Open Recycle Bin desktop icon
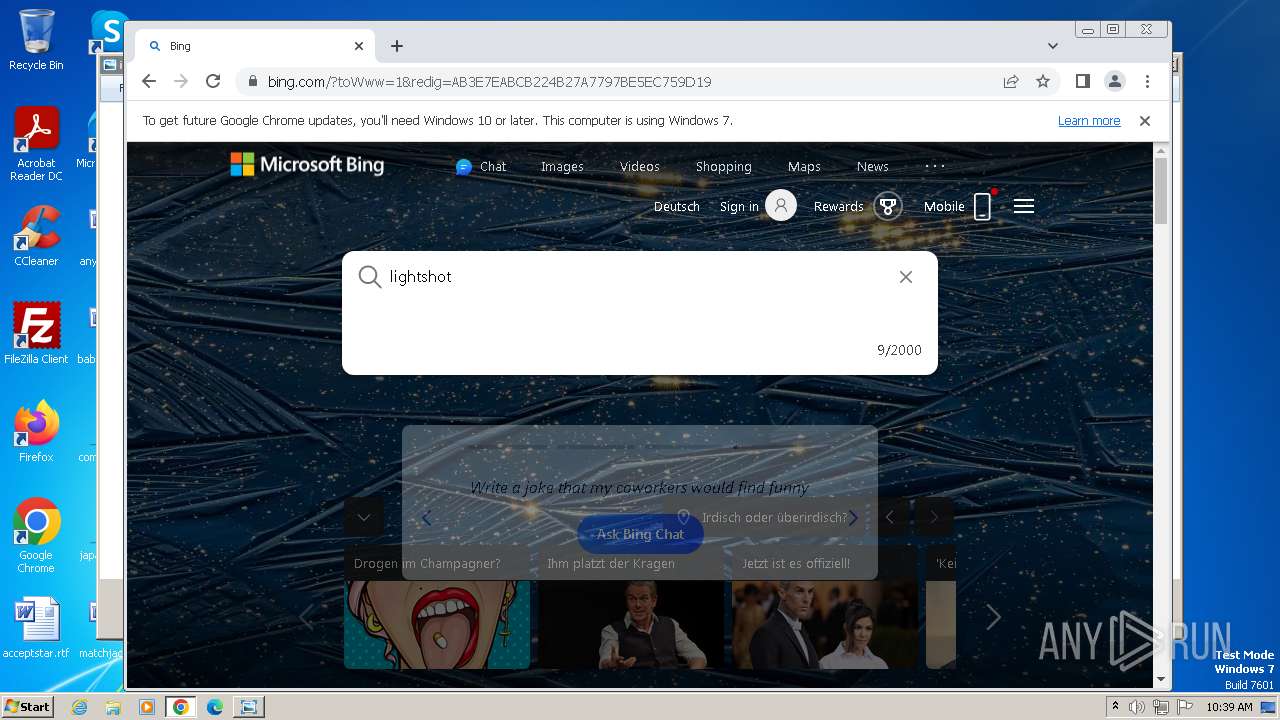This screenshot has height=720, width=1280. click(x=36, y=40)
